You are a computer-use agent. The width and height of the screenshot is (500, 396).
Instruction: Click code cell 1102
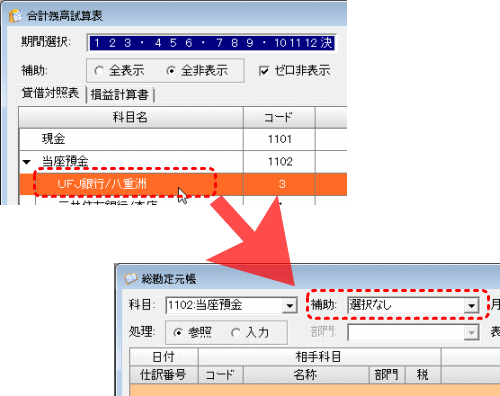click(279, 162)
